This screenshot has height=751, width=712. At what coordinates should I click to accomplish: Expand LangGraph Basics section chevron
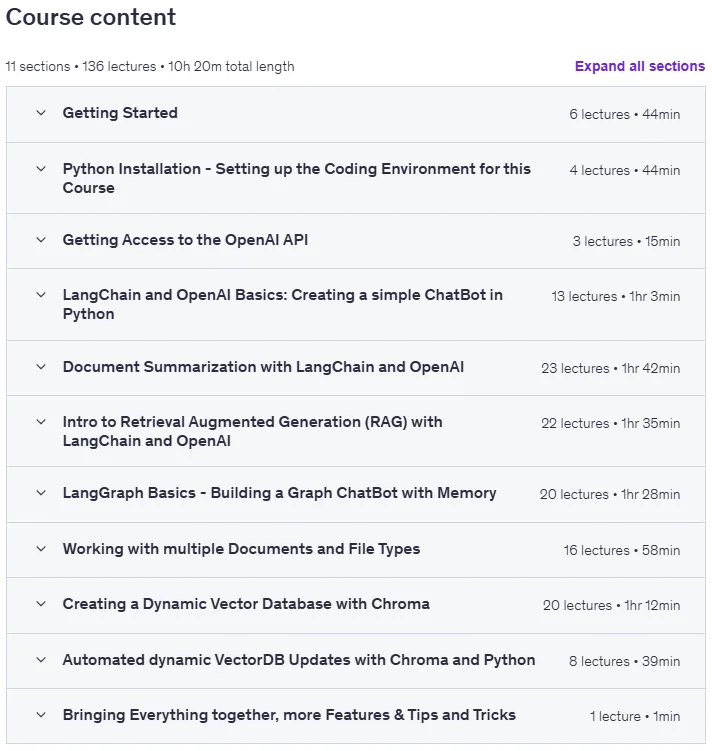click(41, 493)
